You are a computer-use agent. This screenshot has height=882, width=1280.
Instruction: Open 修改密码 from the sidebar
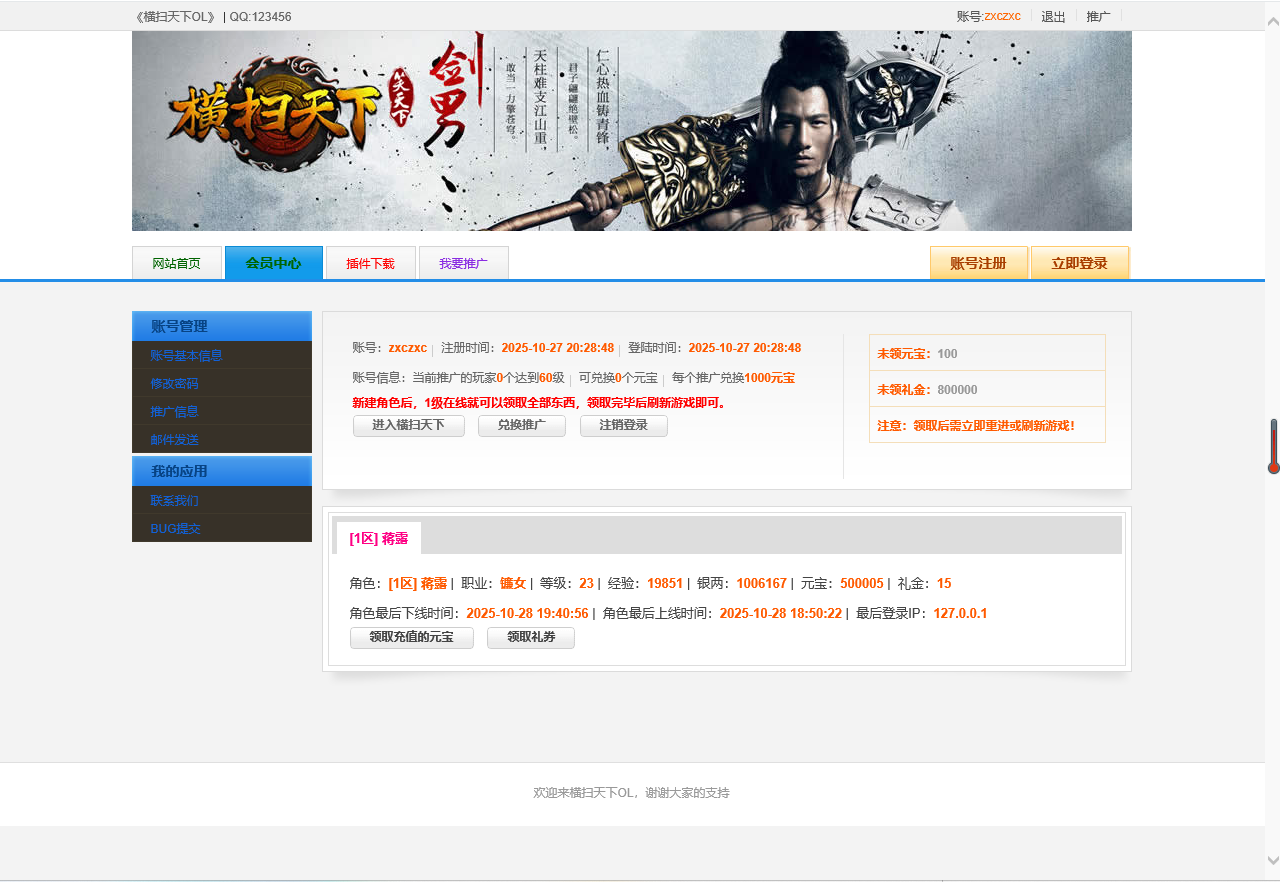174,383
